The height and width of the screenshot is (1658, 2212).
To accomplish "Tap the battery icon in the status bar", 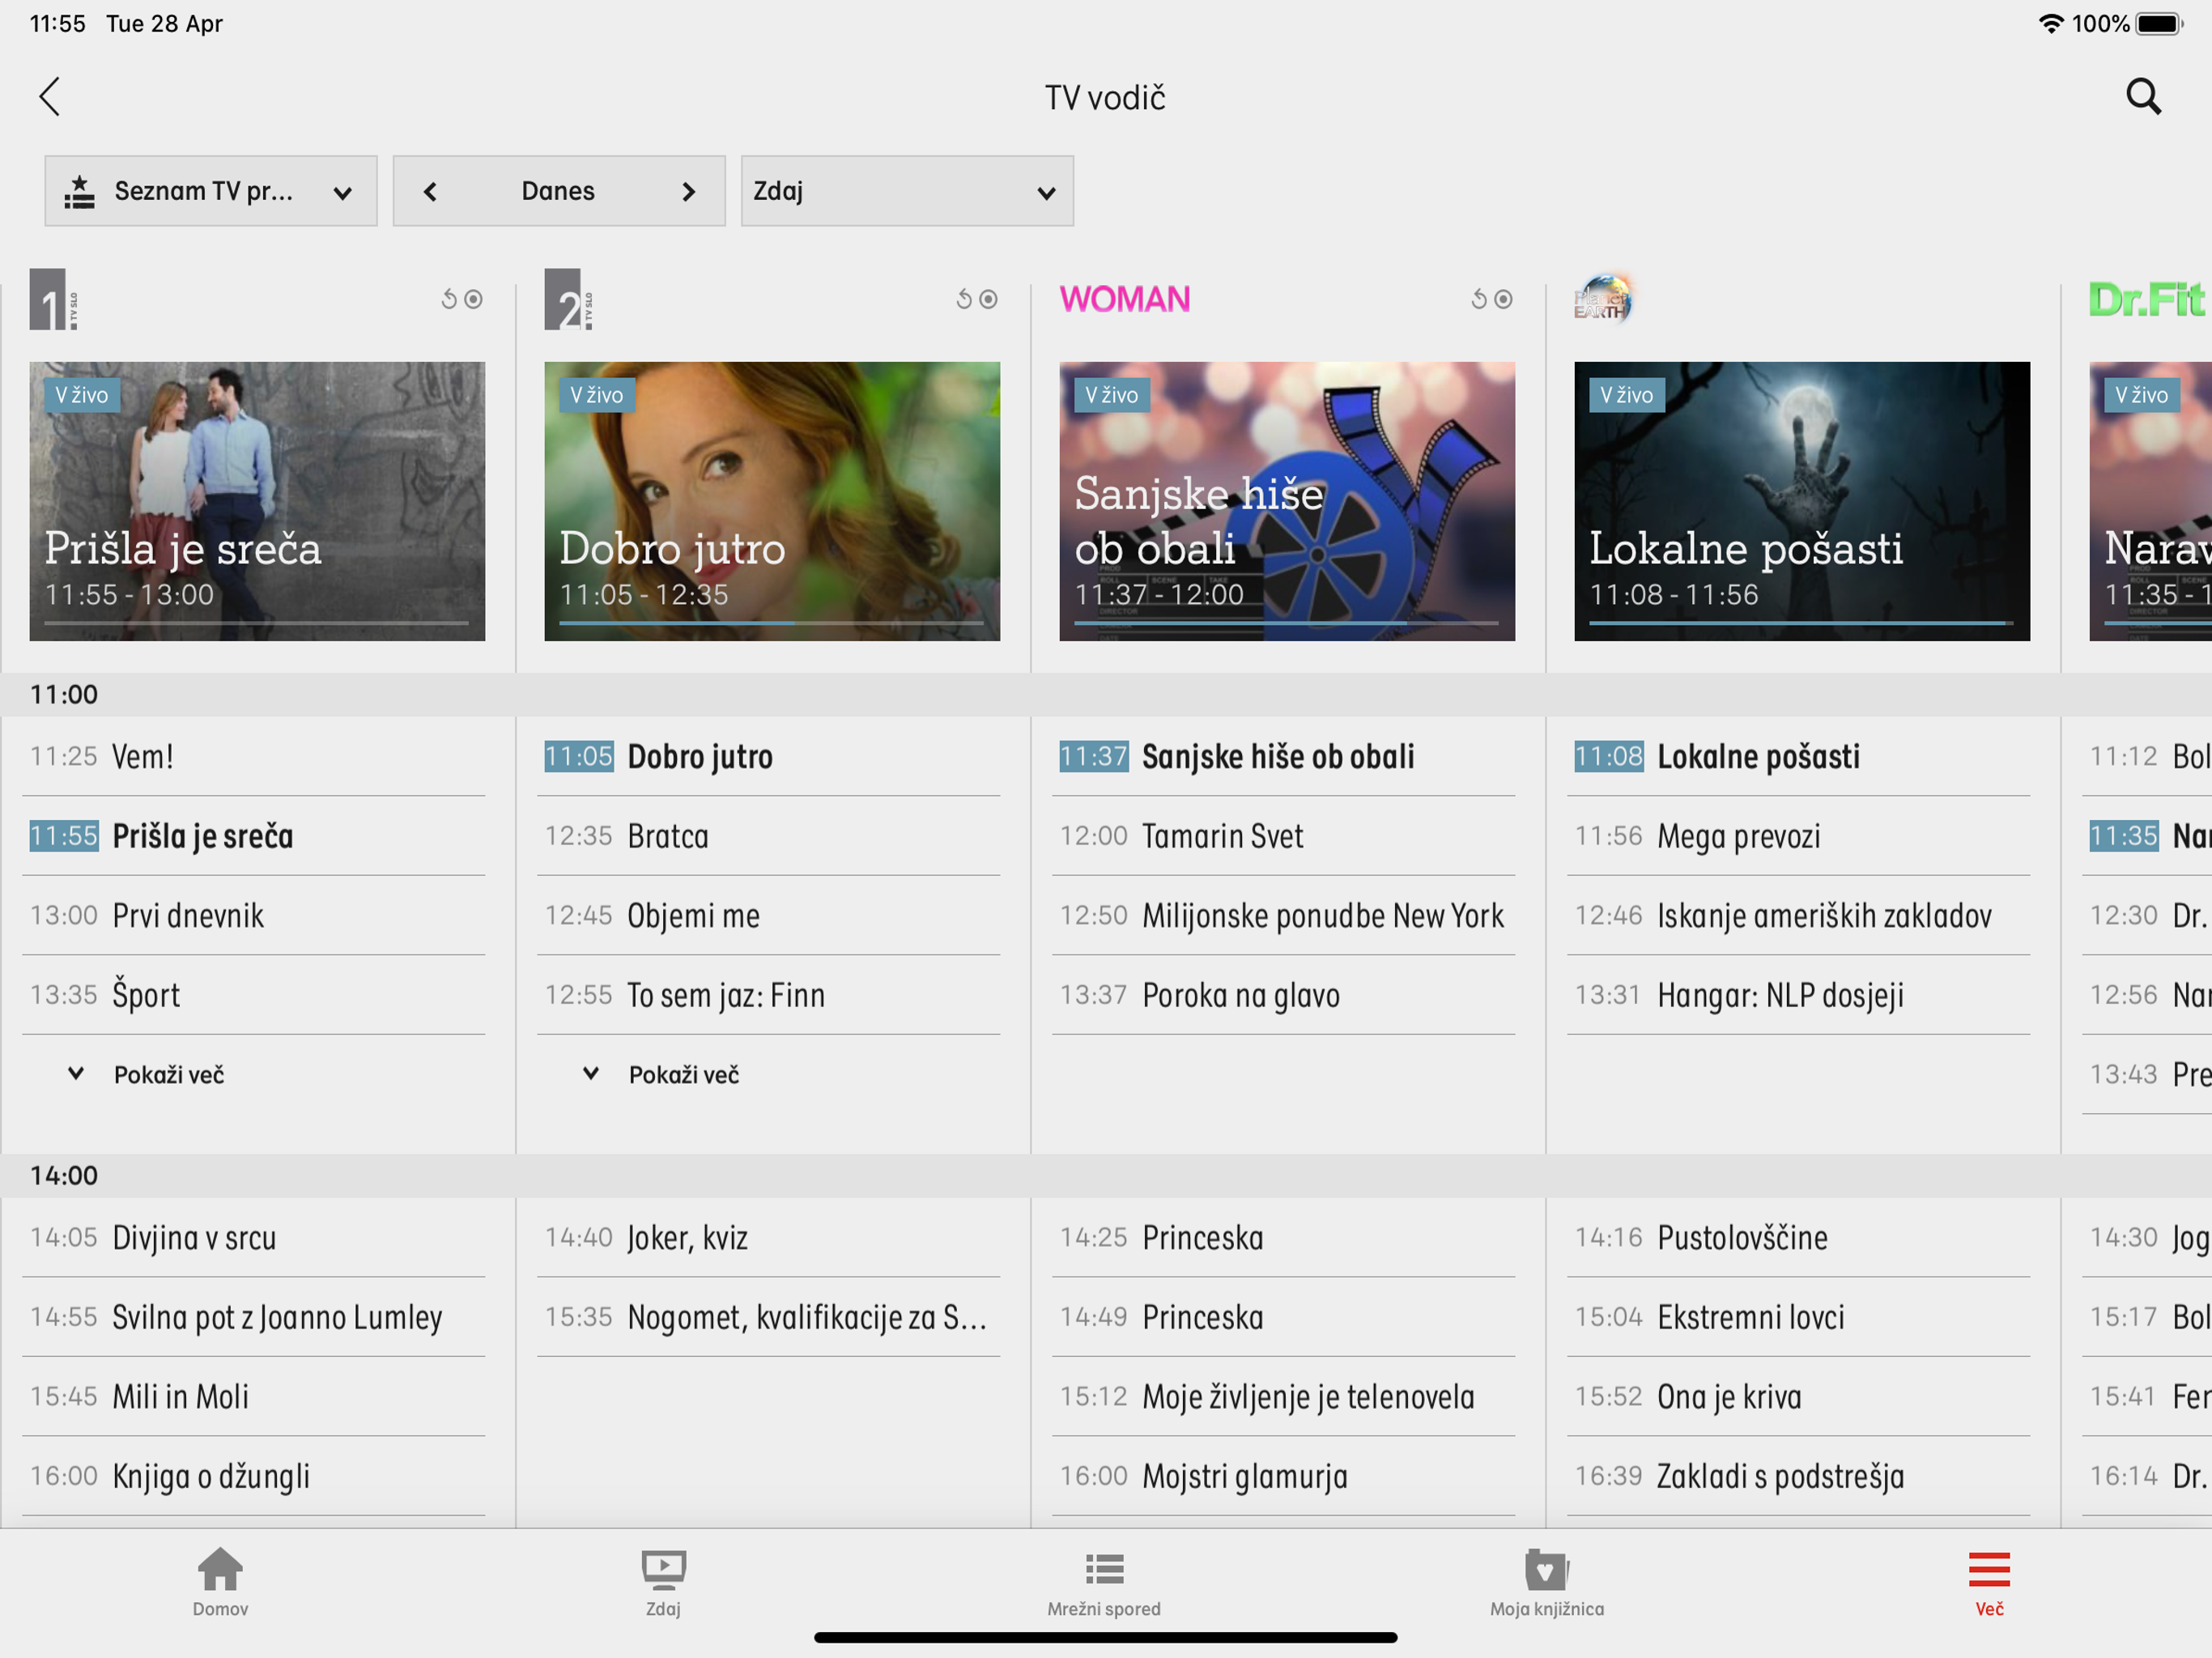I will [2160, 24].
